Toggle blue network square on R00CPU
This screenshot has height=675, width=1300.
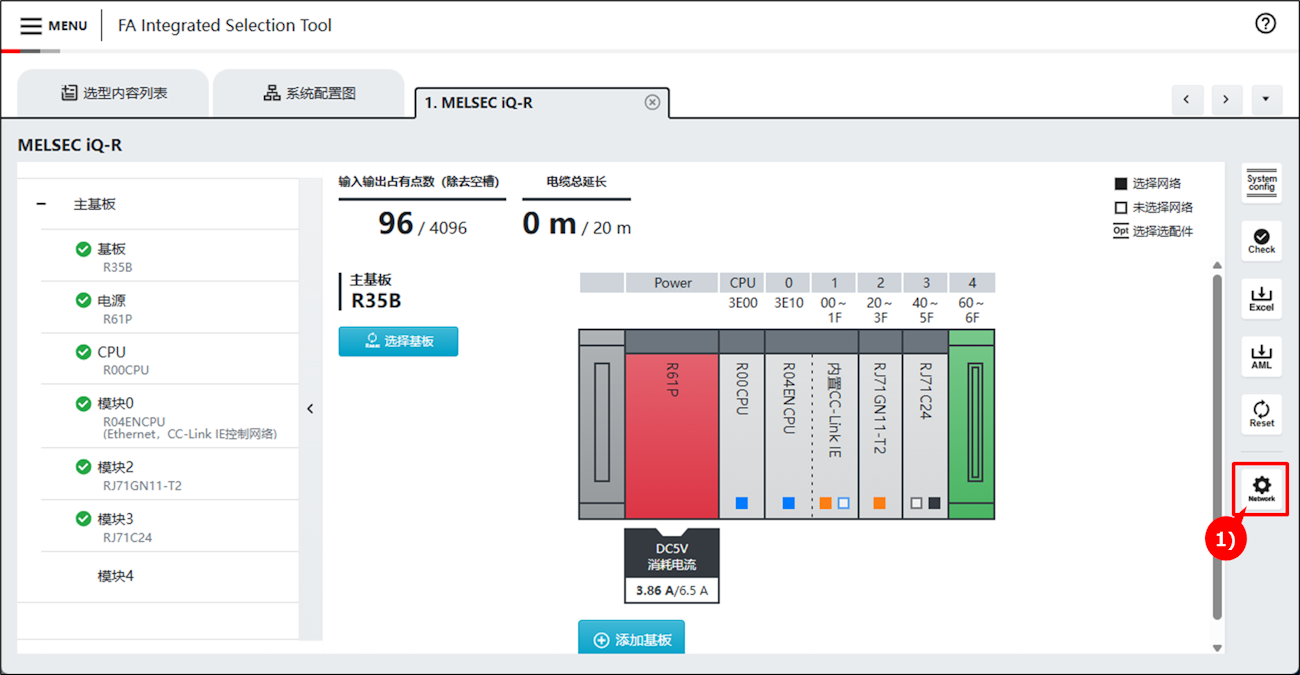click(x=741, y=503)
